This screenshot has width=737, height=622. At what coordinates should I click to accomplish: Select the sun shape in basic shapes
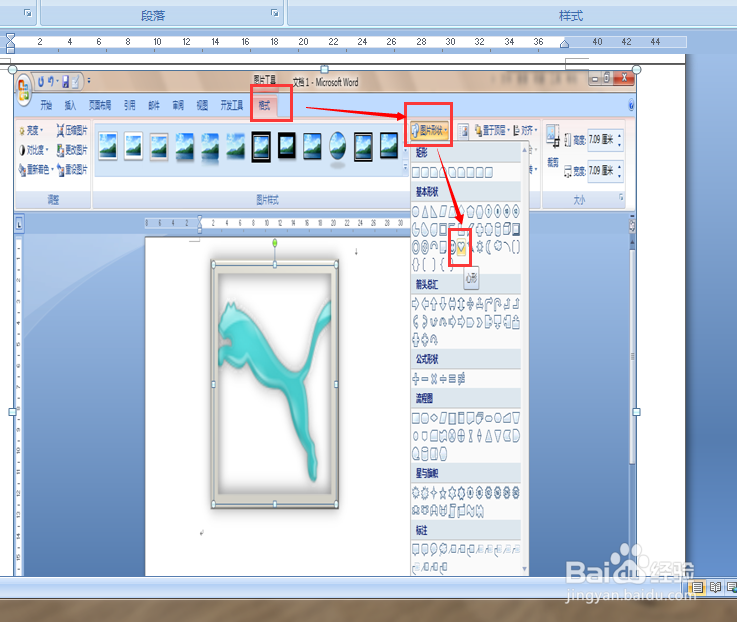479,247
